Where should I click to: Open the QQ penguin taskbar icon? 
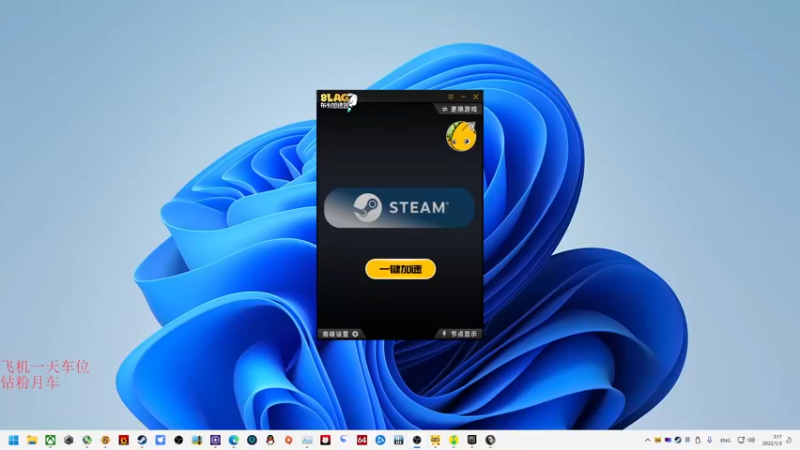click(x=270, y=440)
